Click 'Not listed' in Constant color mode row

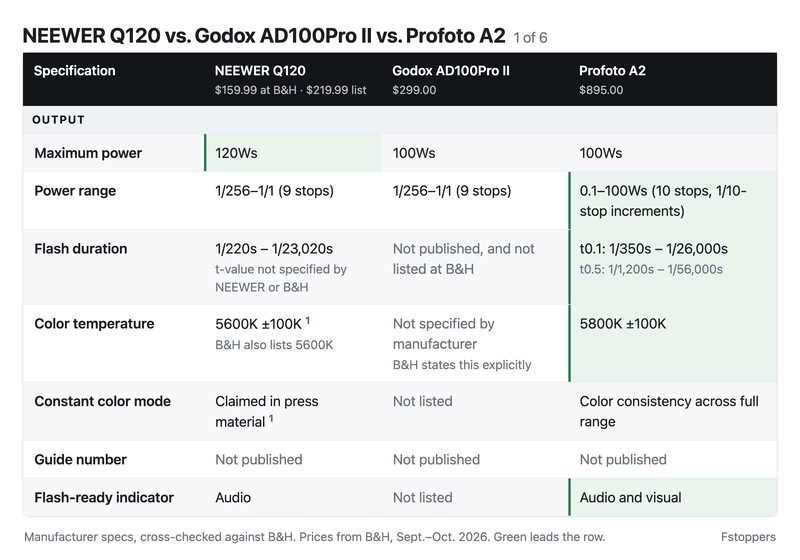tap(422, 401)
